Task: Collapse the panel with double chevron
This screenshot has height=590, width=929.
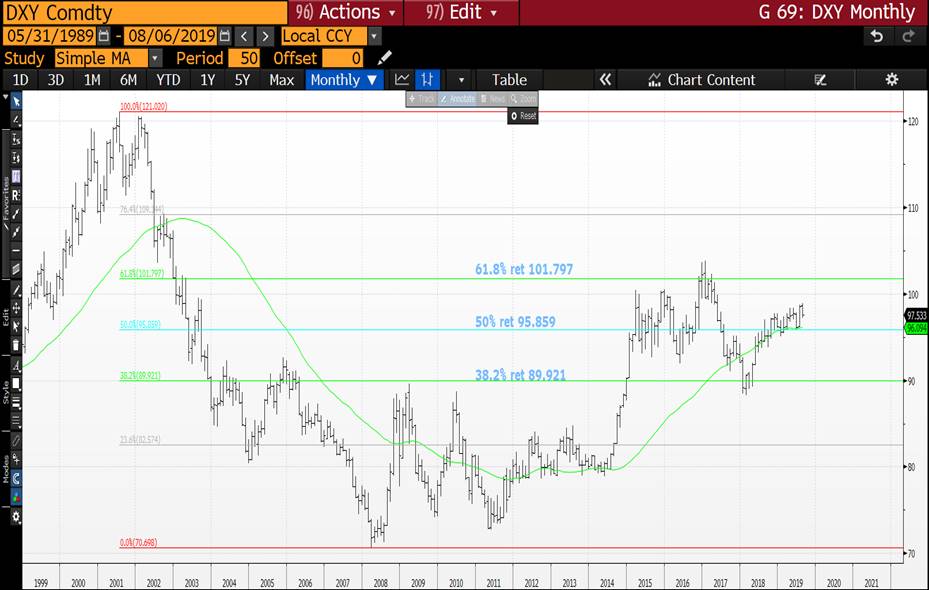Action: pos(605,79)
